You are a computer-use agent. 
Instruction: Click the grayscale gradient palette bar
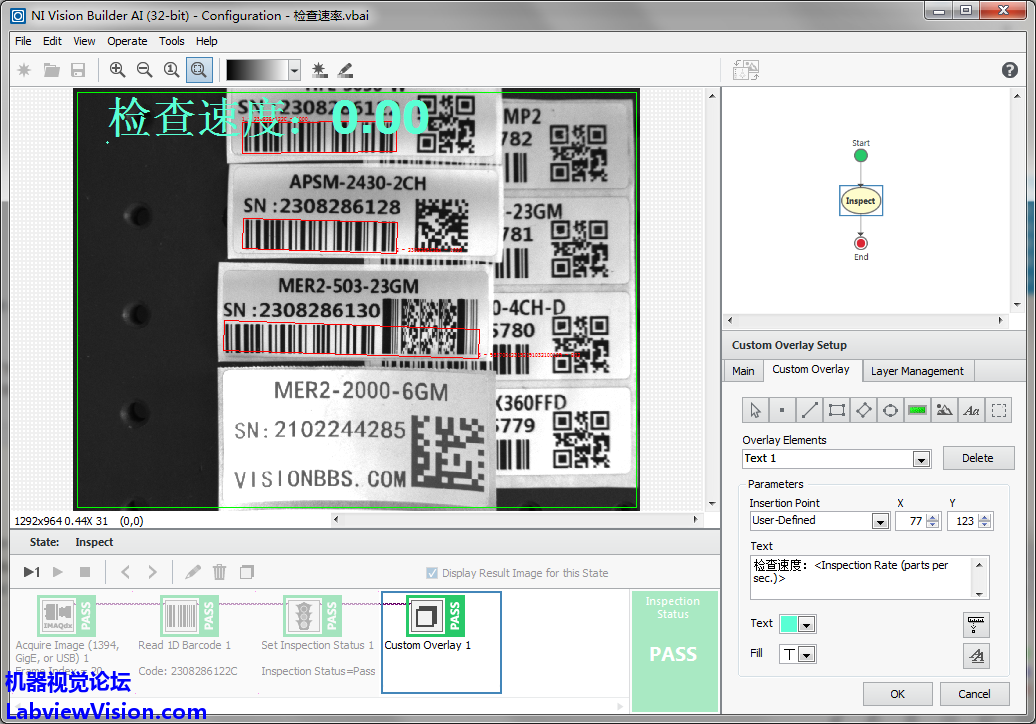pyautogui.click(x=257, y=70)
